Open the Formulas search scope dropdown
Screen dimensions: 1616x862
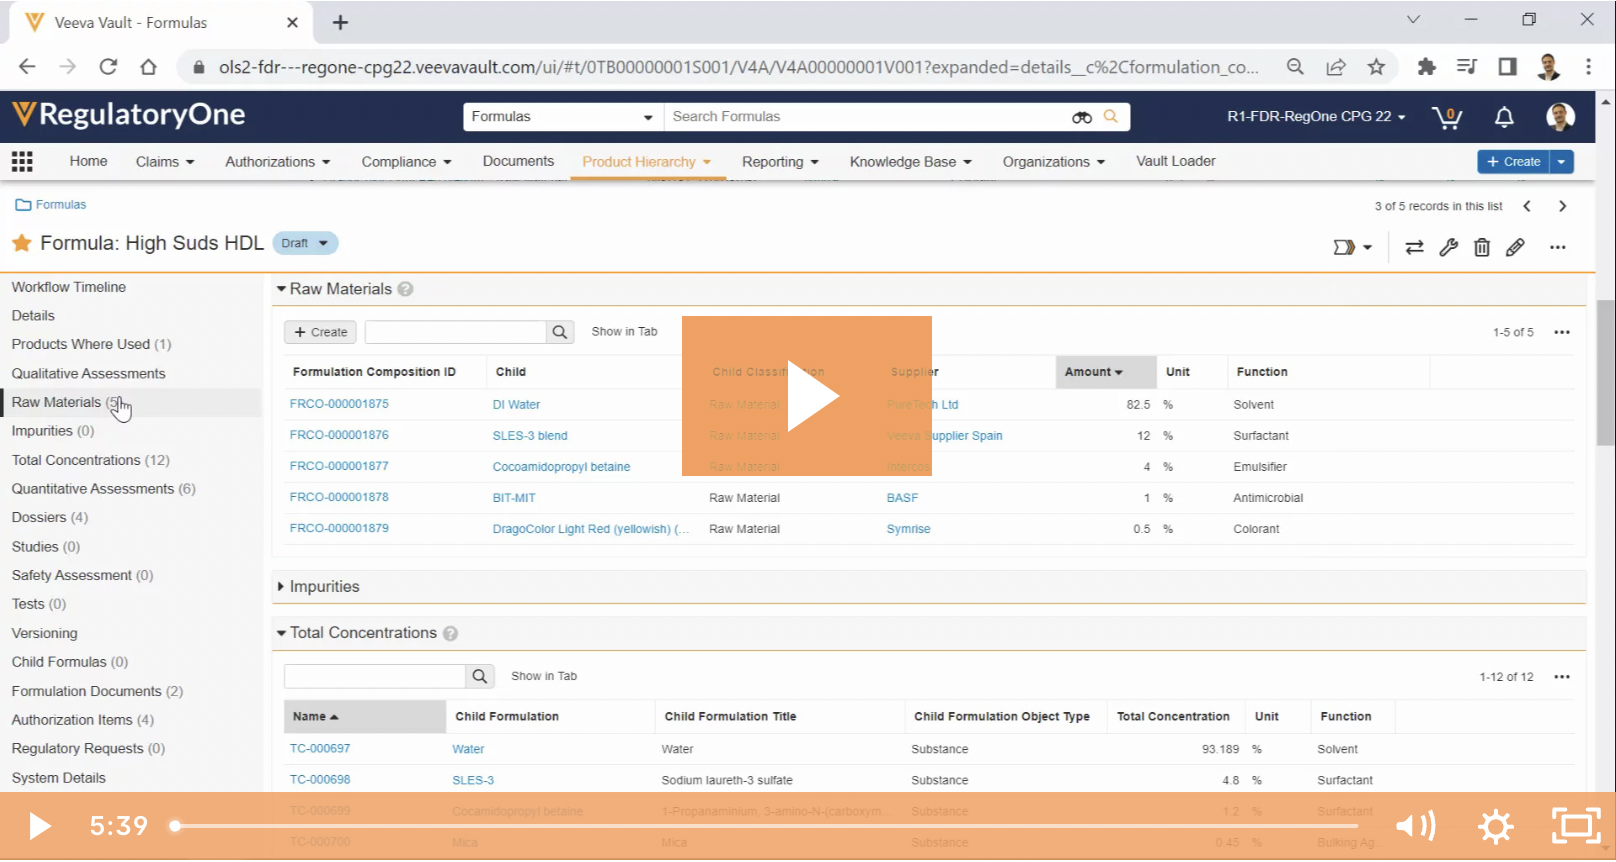coord(563,117)
